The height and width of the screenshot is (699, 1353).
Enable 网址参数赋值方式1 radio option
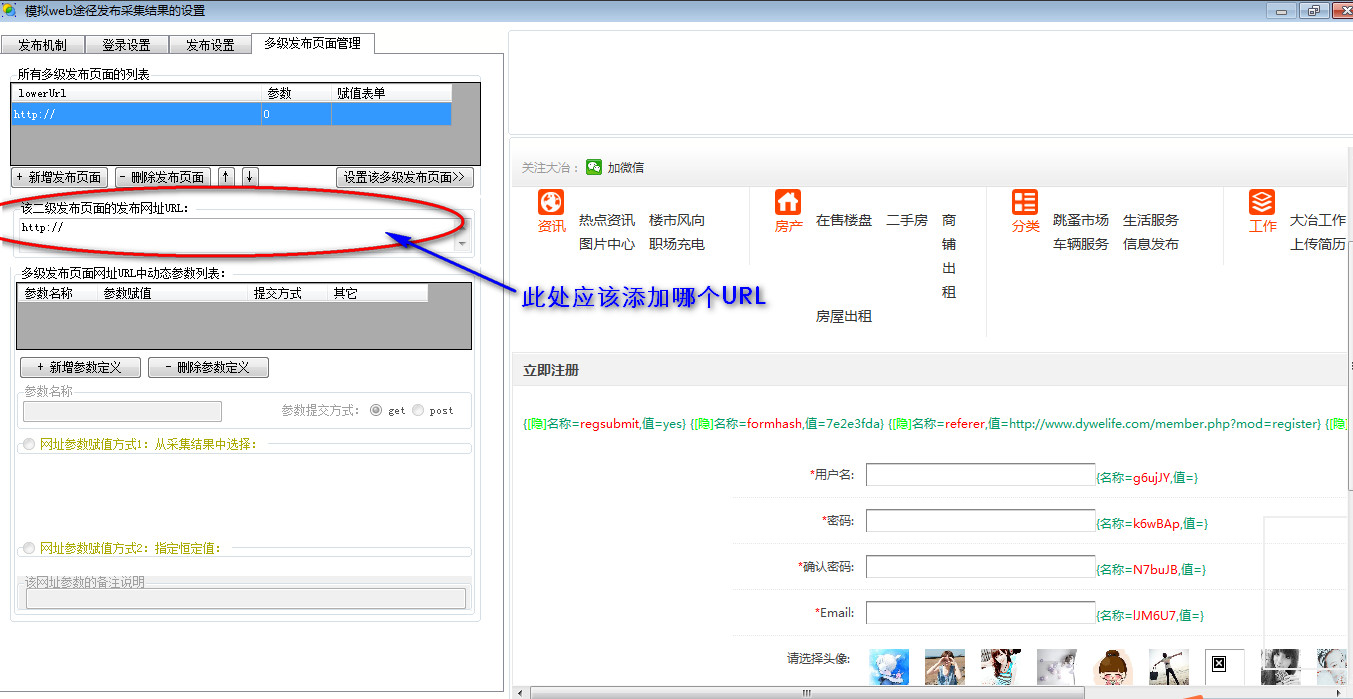(x=29, y=444)
